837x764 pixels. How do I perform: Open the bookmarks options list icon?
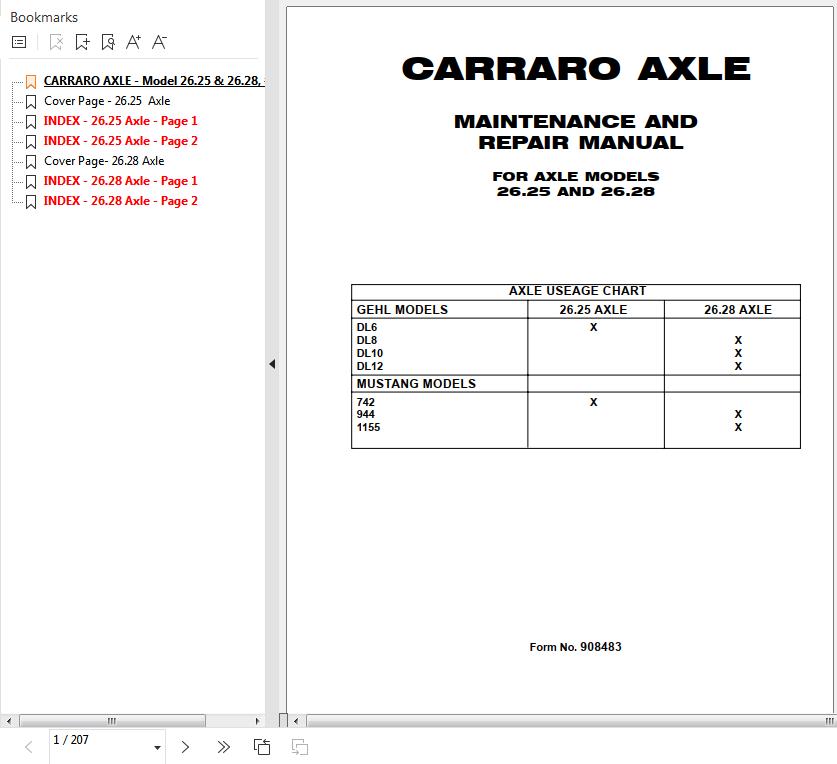coord(19,42)
